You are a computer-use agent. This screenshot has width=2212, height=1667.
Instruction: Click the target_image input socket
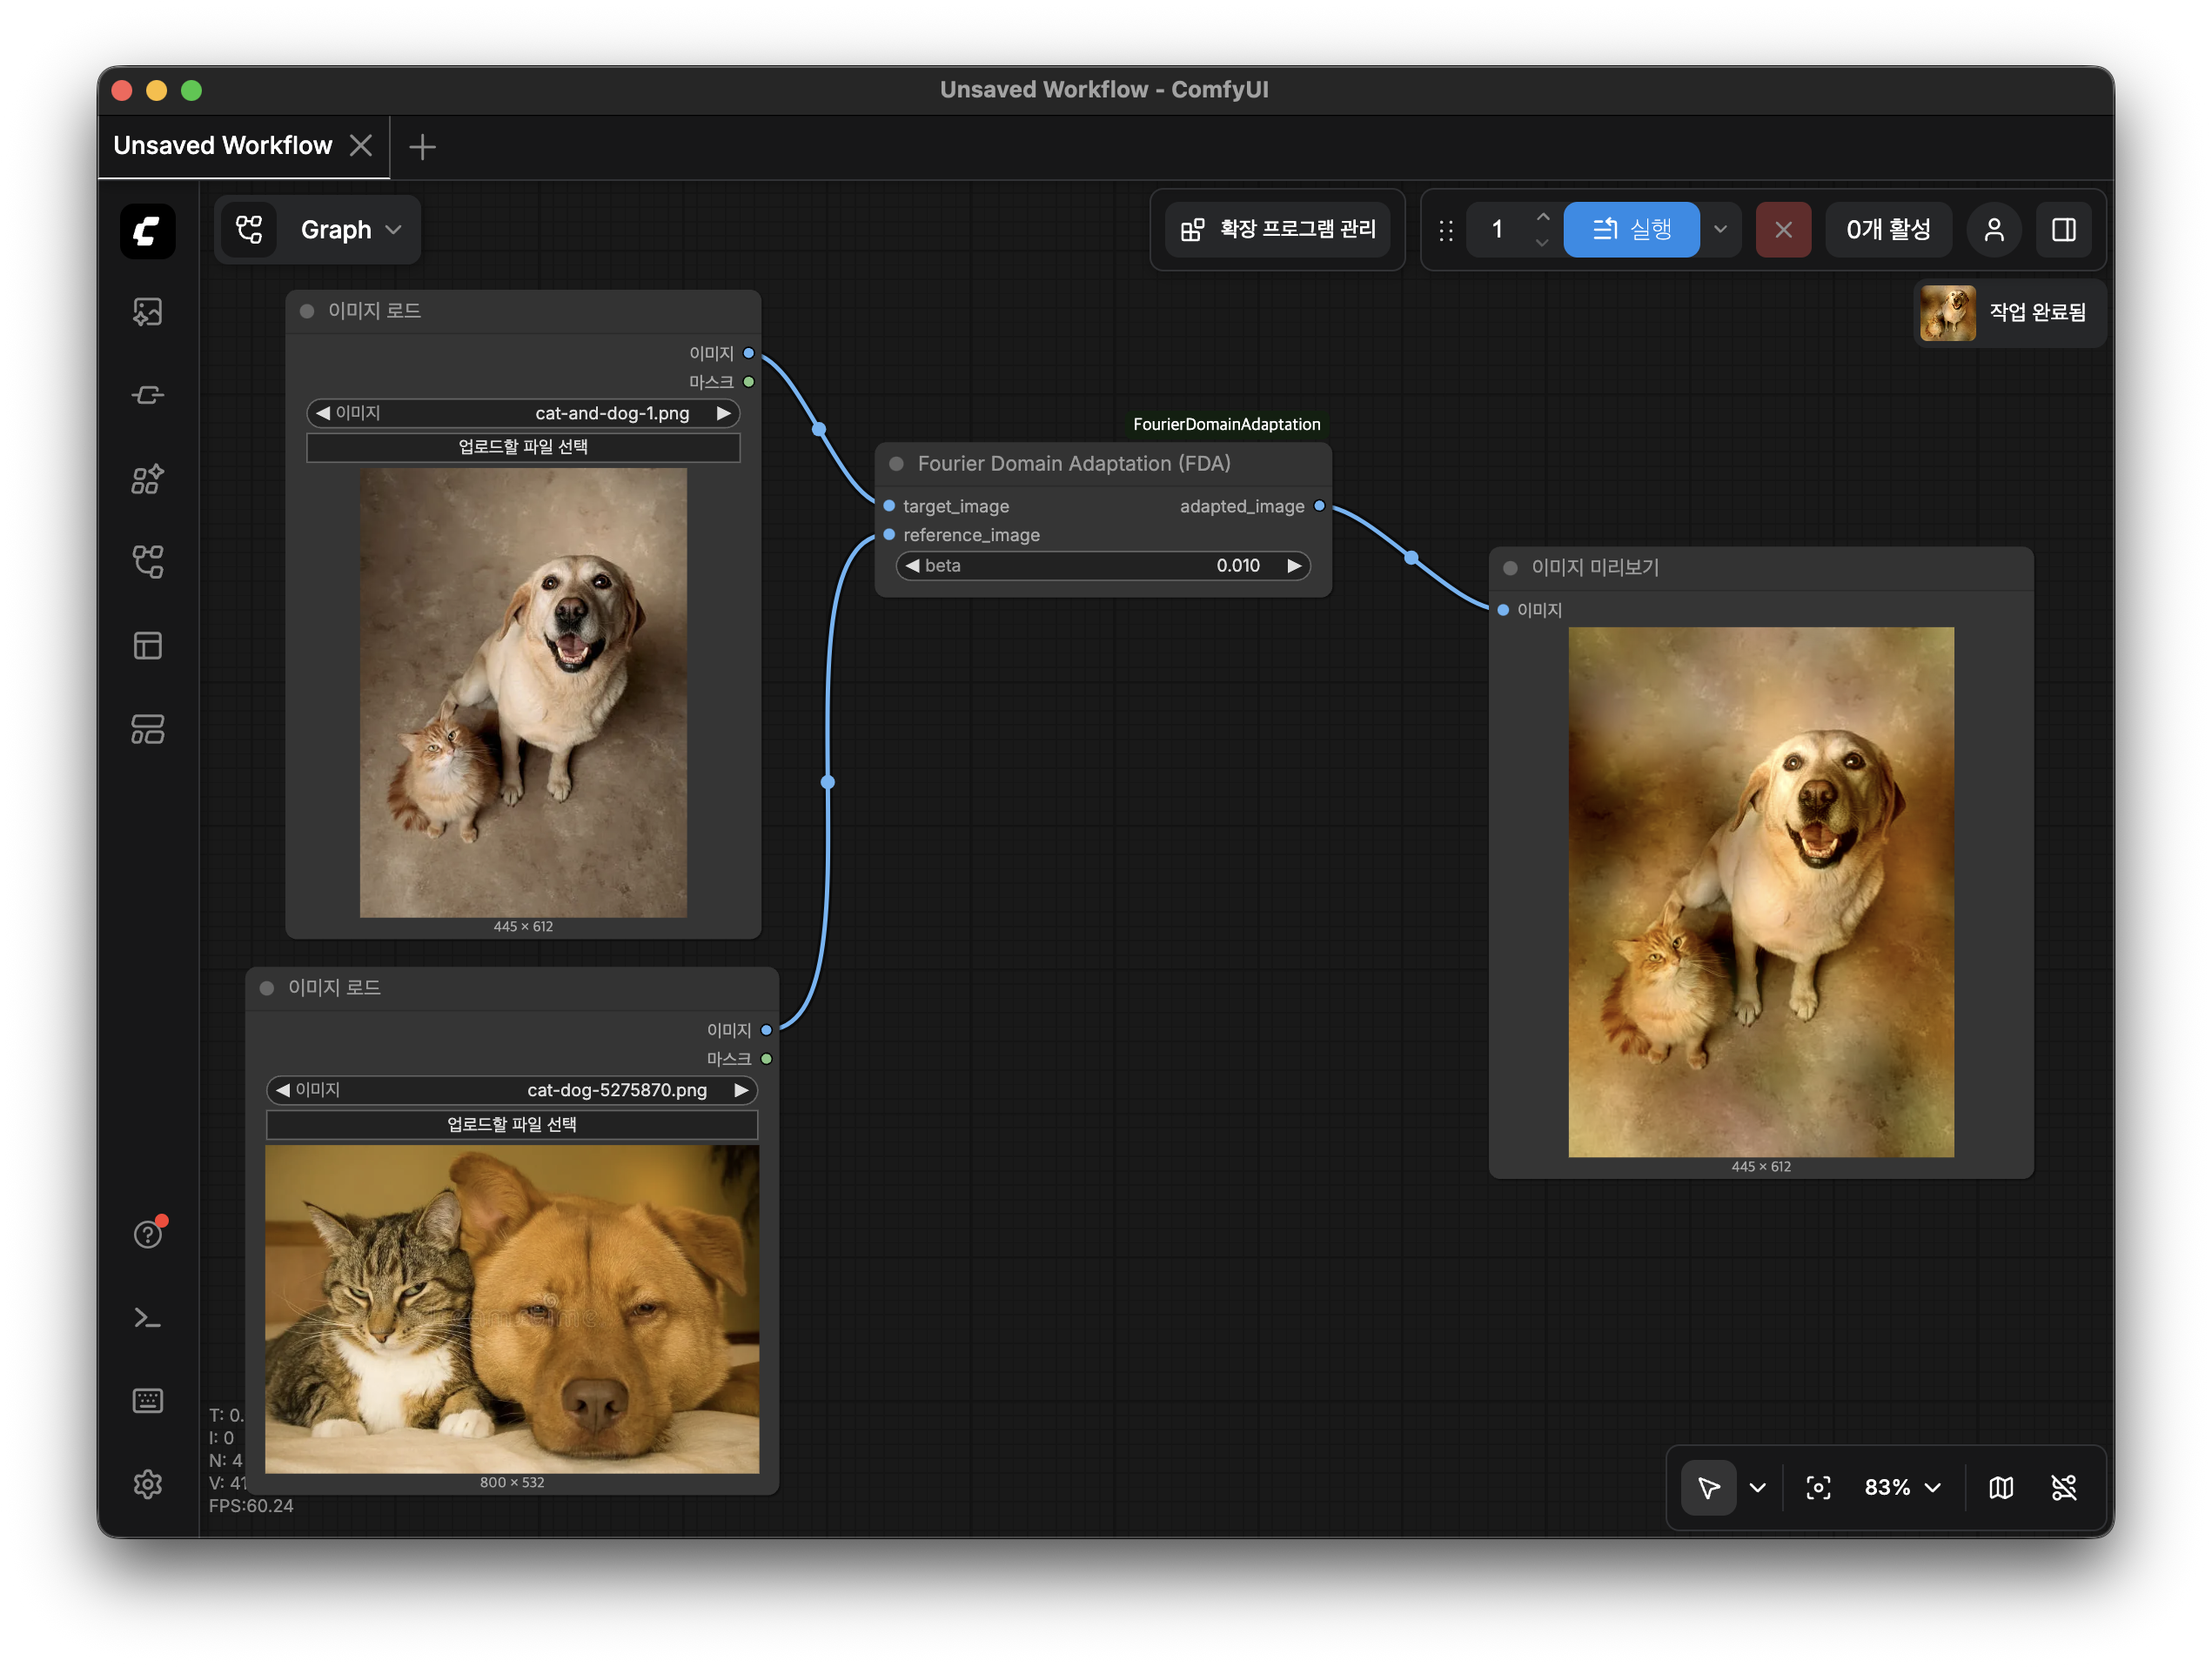tap(889, 506)
